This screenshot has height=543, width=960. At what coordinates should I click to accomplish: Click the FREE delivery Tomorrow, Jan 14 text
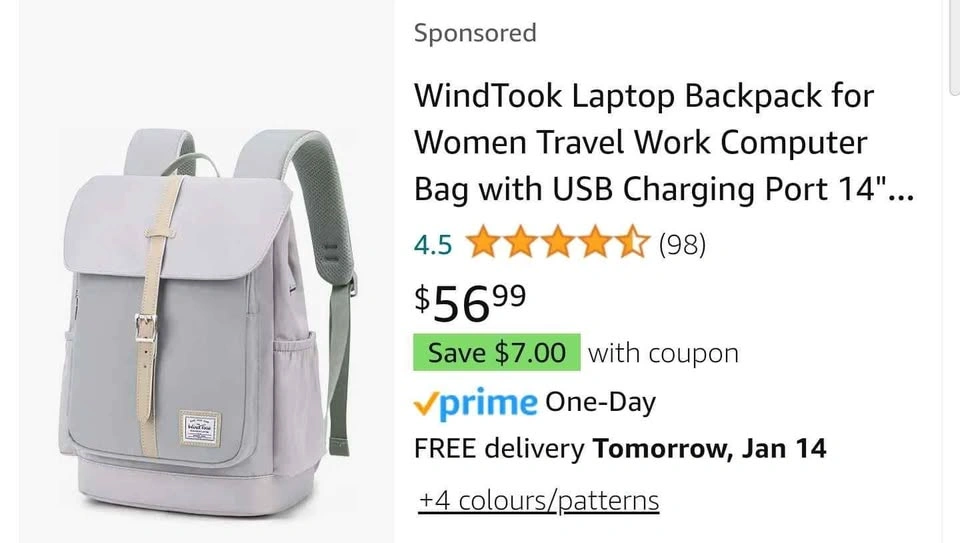click(620, 449)
